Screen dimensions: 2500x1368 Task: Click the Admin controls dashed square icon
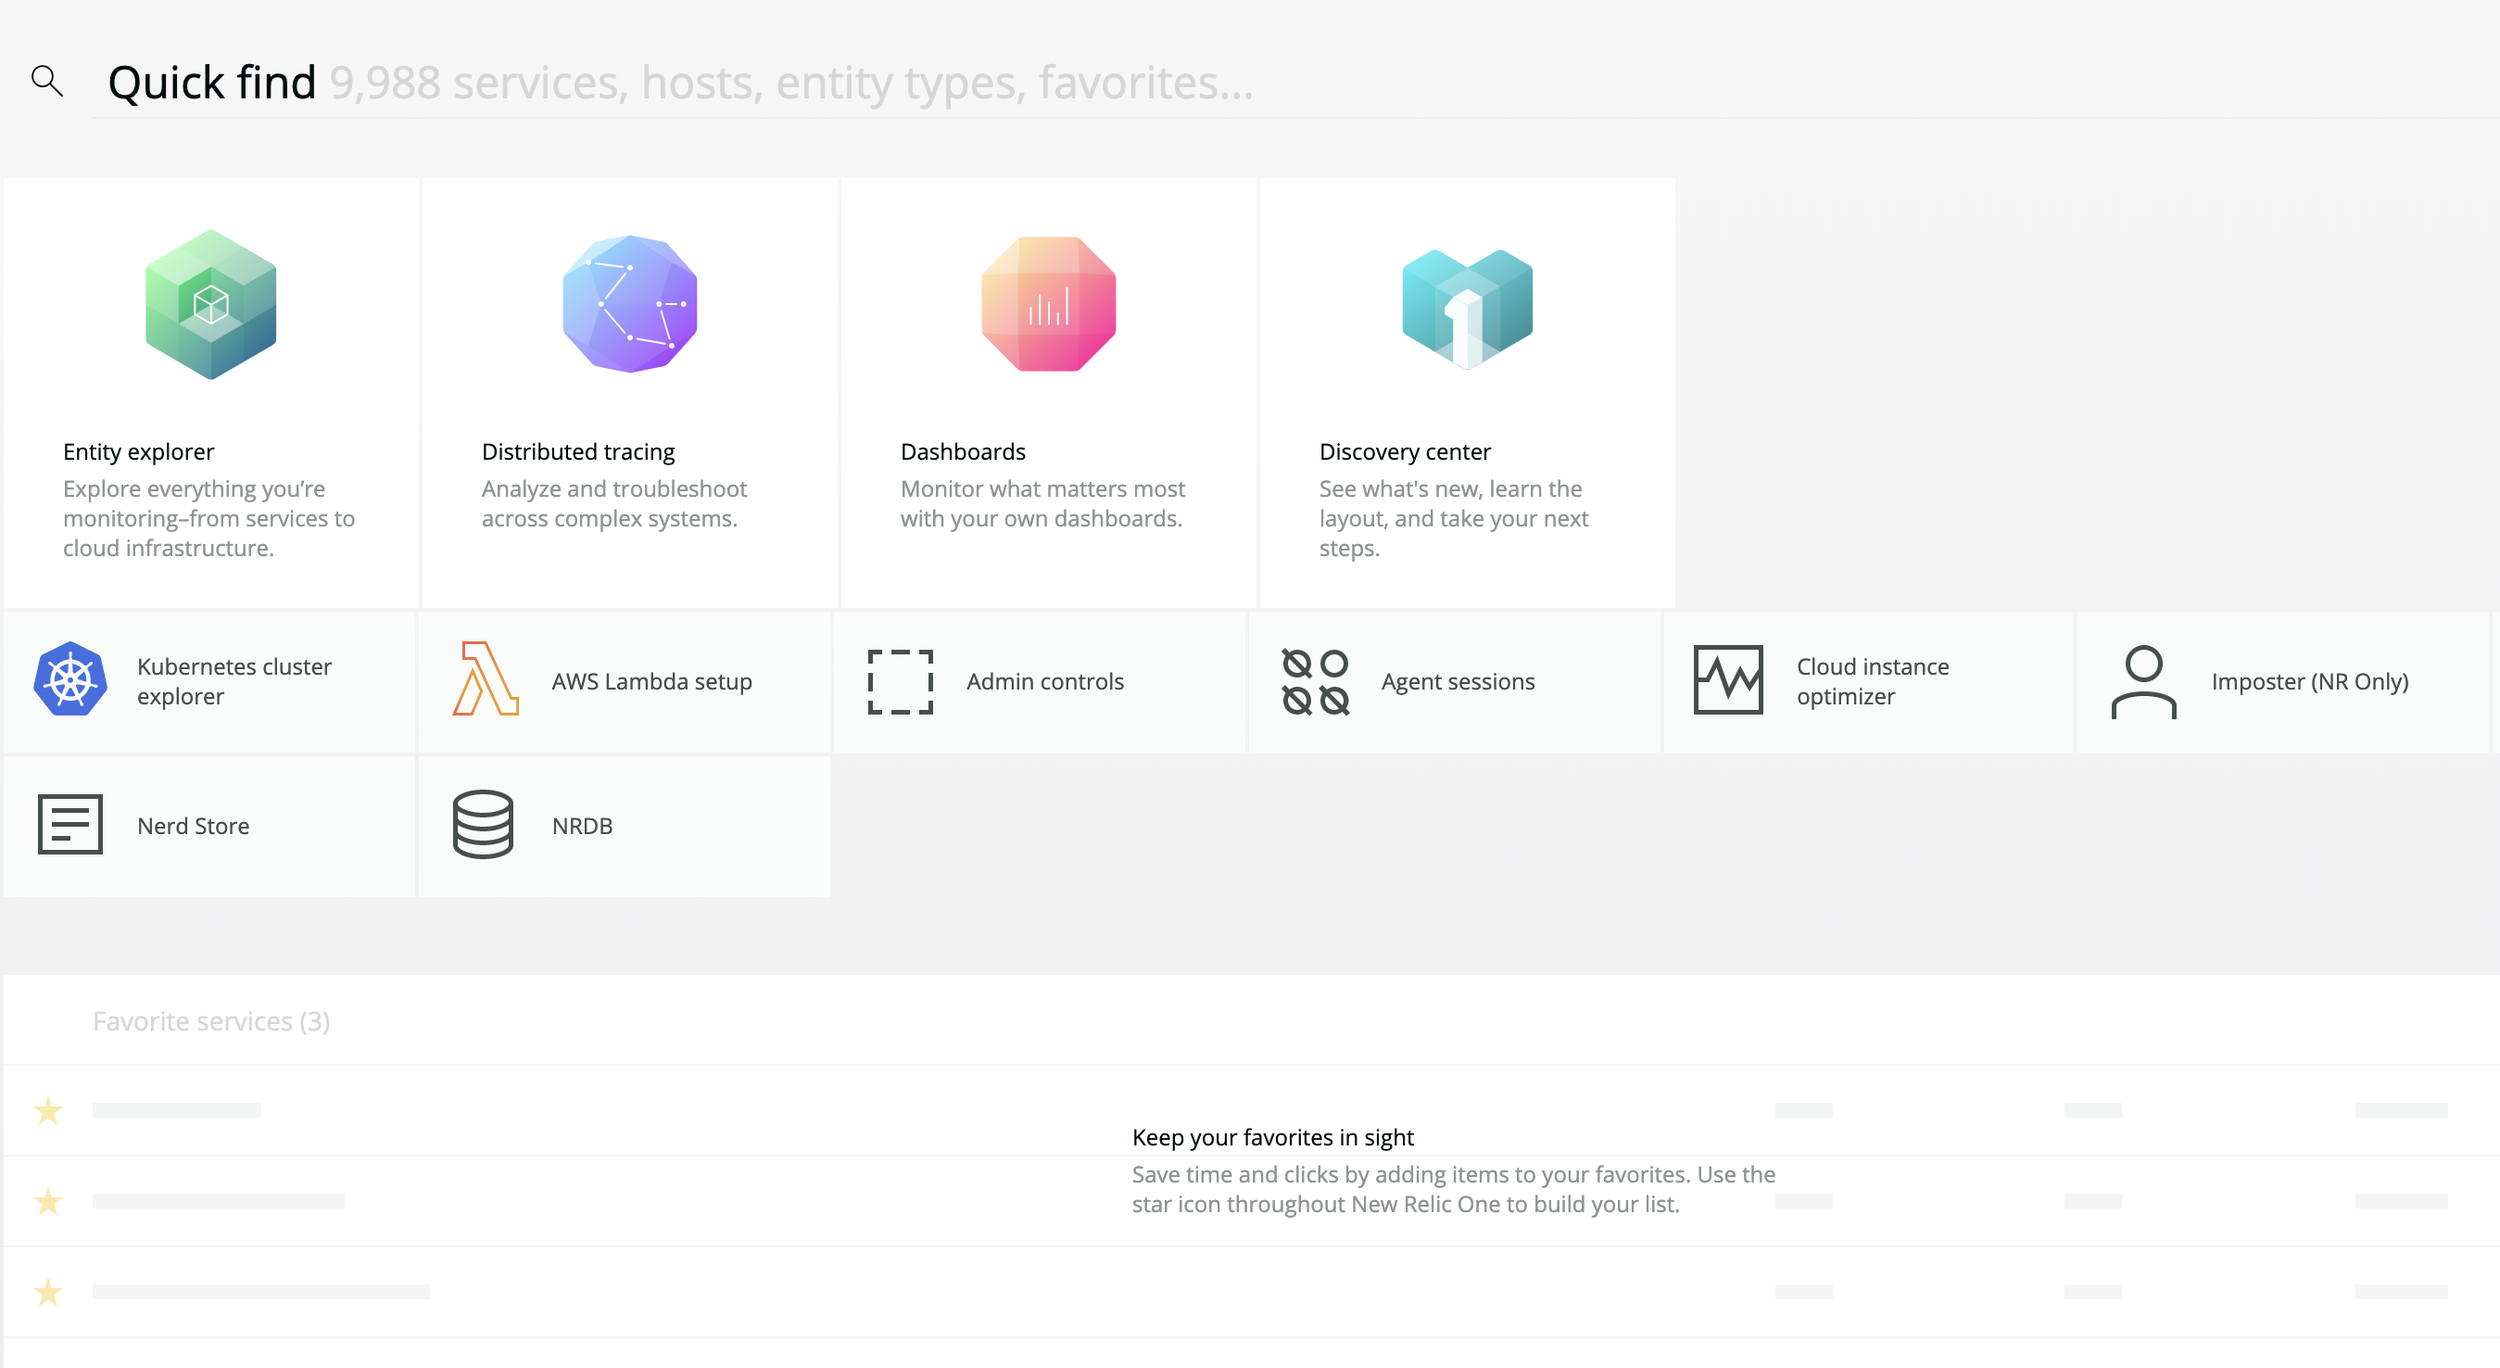point(900,681)
